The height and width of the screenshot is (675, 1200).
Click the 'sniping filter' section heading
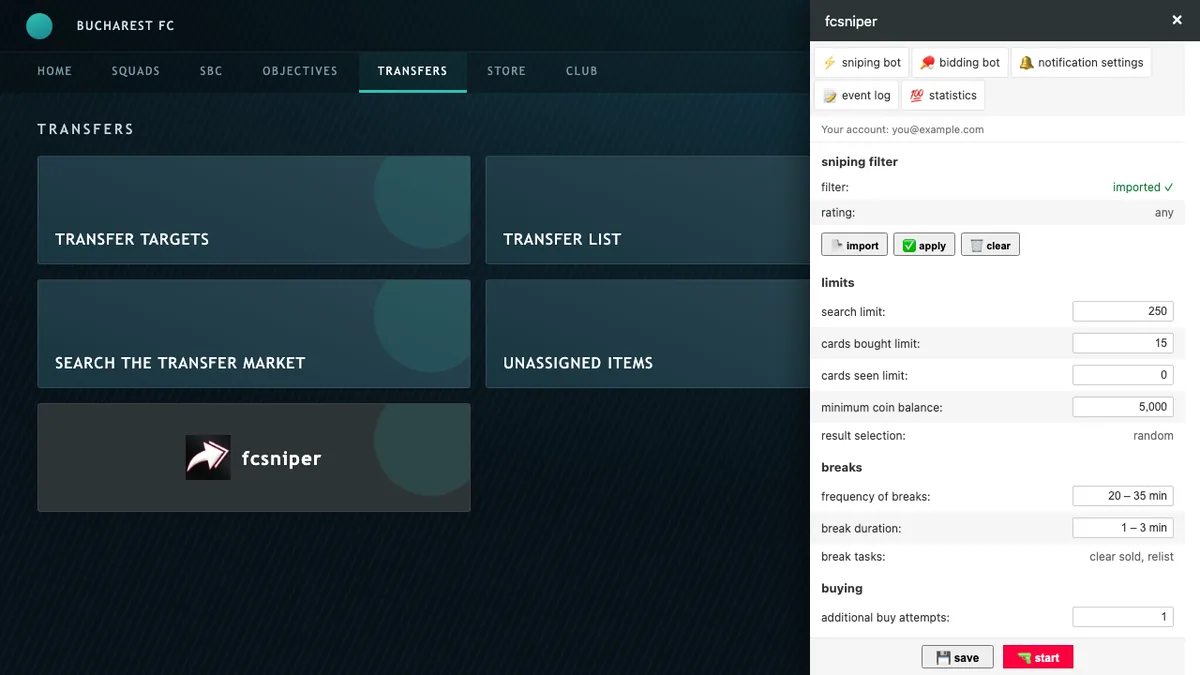pyautogui.click(x=859, y=162)
